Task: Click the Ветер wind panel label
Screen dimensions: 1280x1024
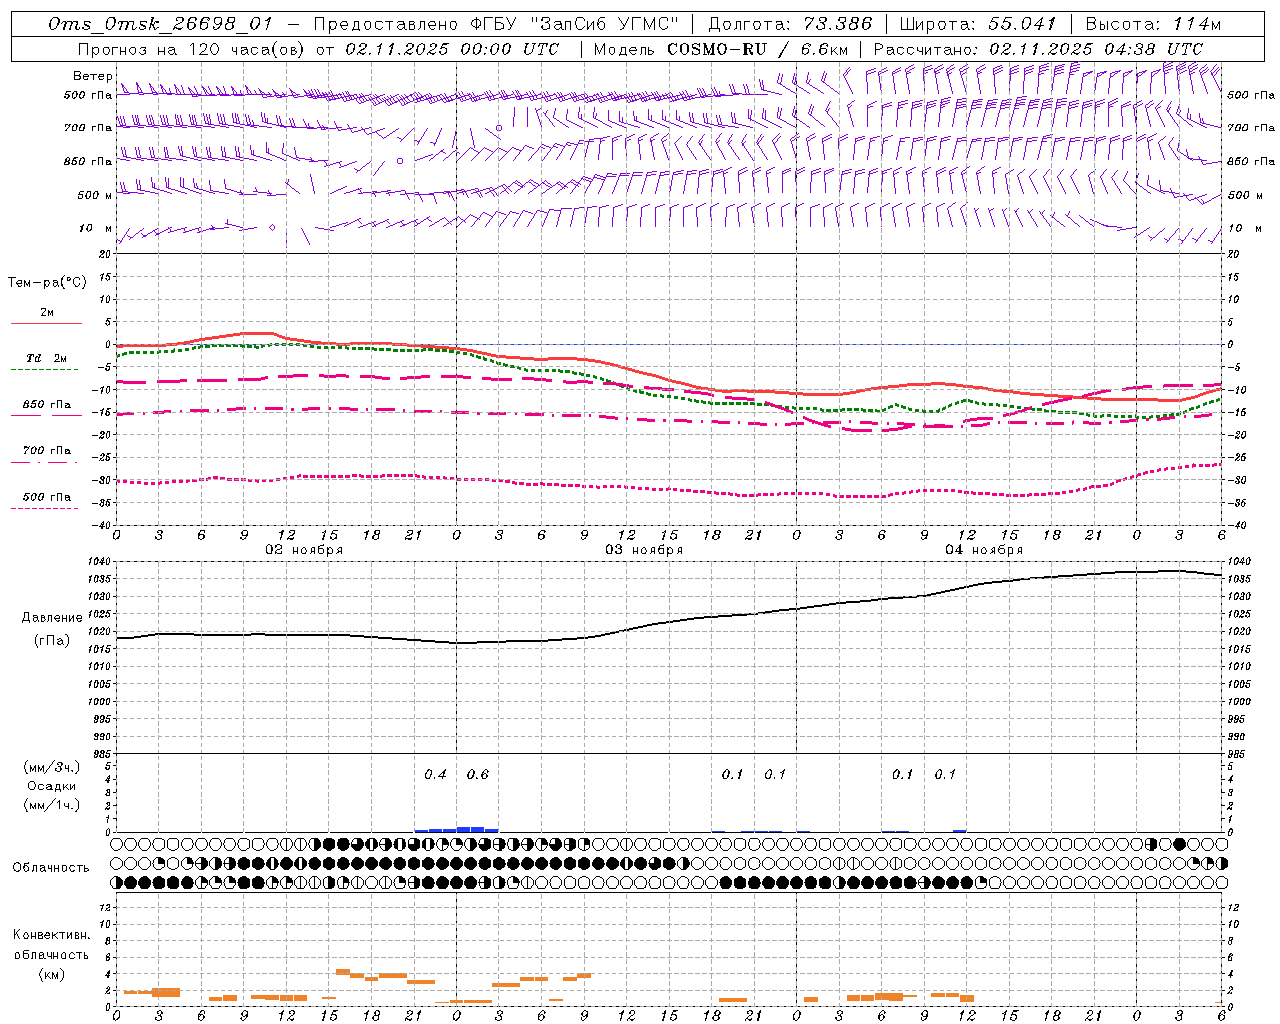Action: tap(92, 76)
